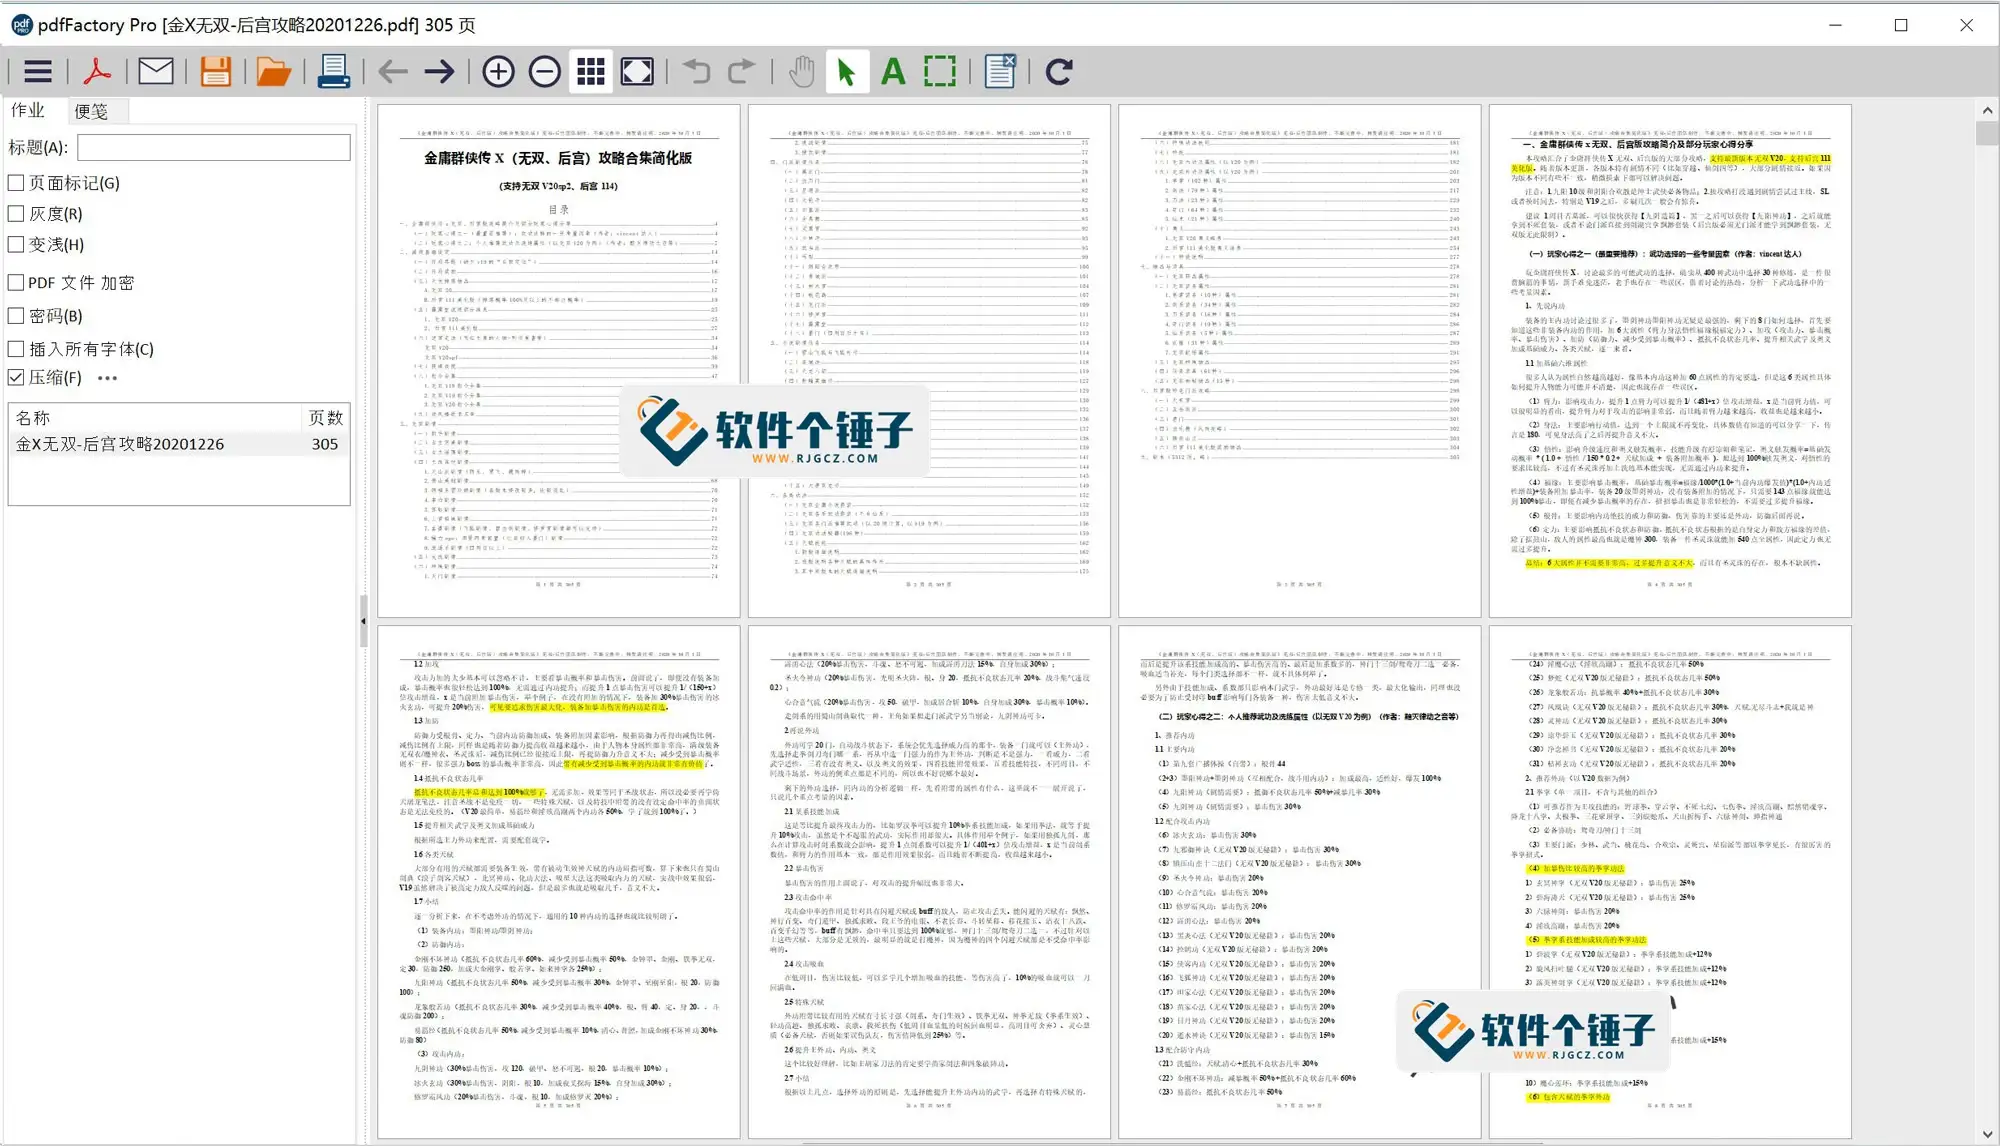Click the 页数 column header
Image resolution: width=2000 pixels, height=1146 pixels.
[325, 418]
